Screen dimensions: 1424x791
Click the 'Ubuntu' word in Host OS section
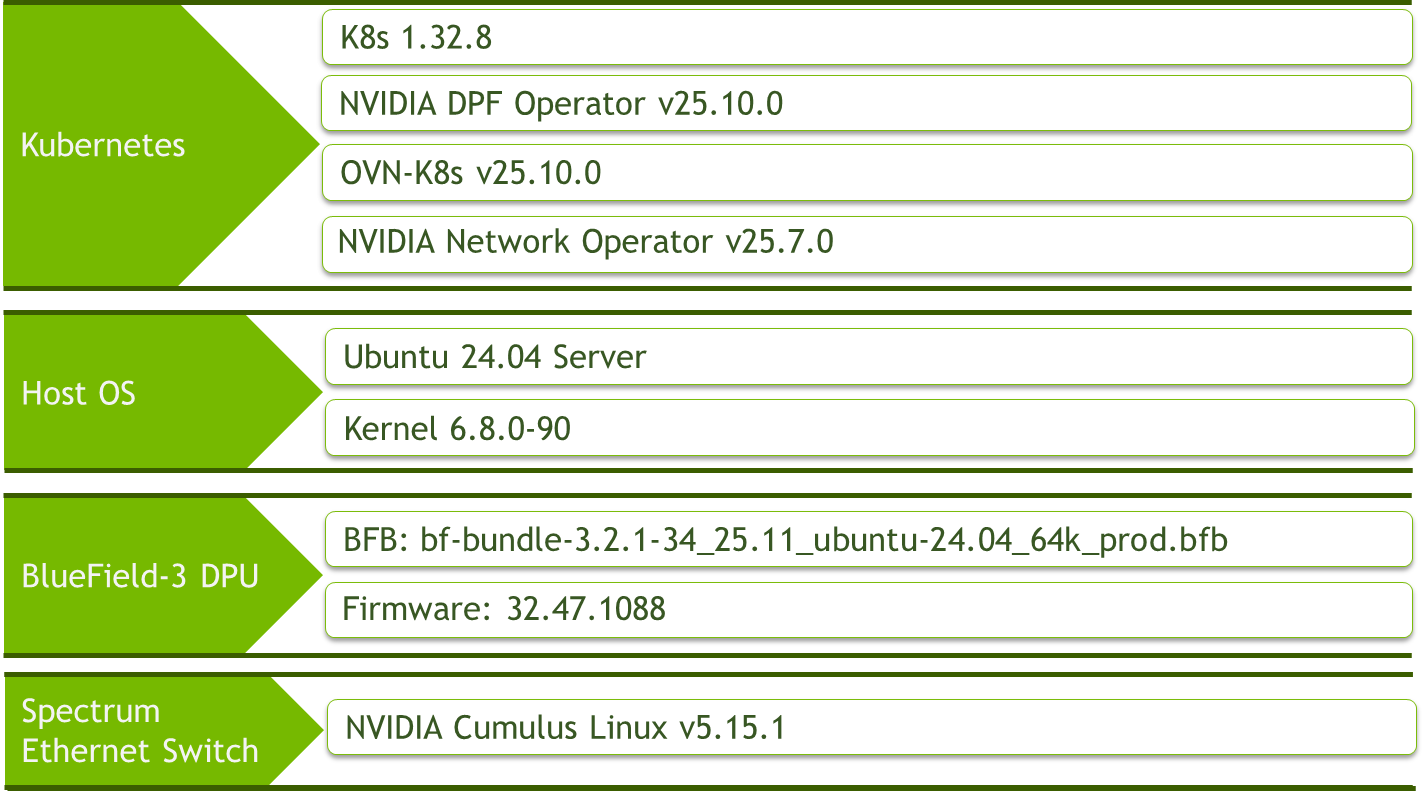(397, 357)
